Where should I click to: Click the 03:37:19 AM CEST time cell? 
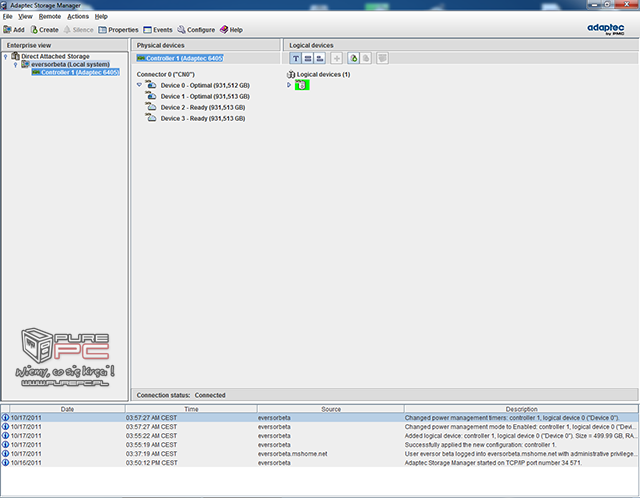click(x=151, y=454)
